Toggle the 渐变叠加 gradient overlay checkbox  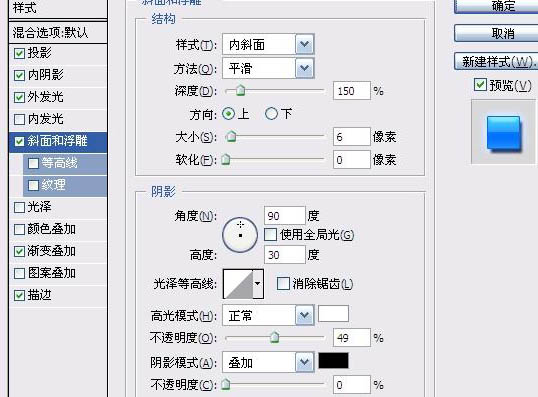(19, 251)
